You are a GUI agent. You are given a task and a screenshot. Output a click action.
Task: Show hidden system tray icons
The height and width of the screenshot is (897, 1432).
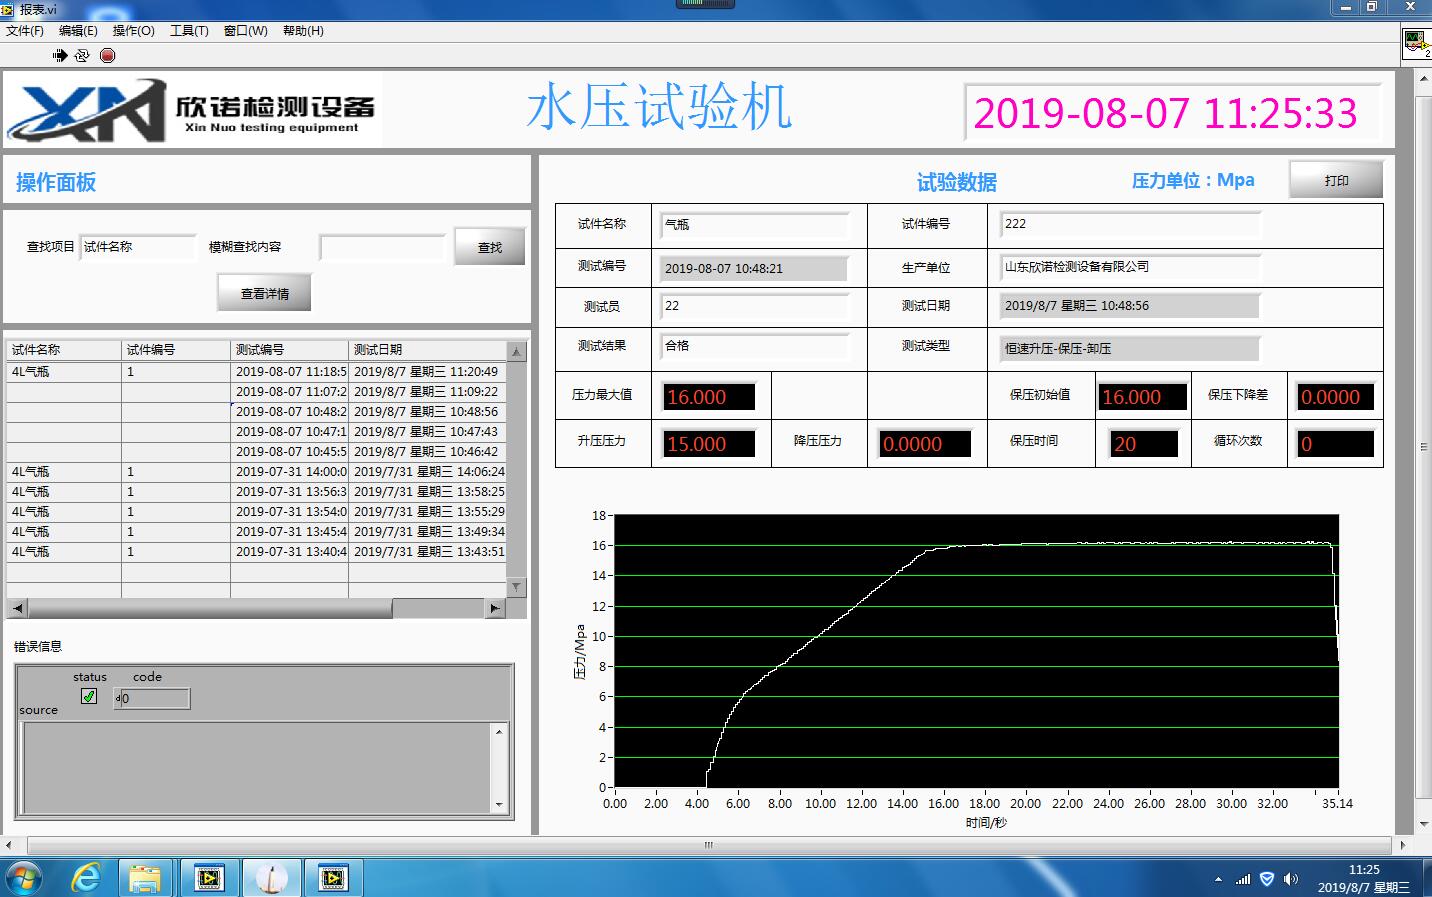pos(1218,880)
